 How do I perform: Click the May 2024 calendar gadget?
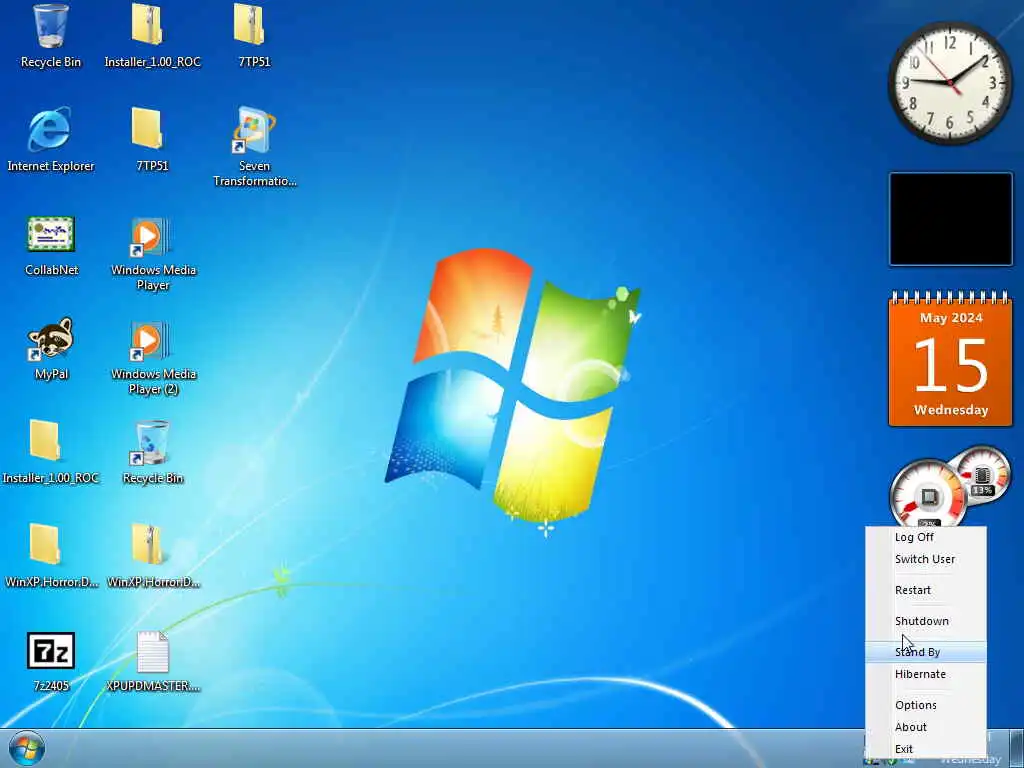[x=951, y=360]
